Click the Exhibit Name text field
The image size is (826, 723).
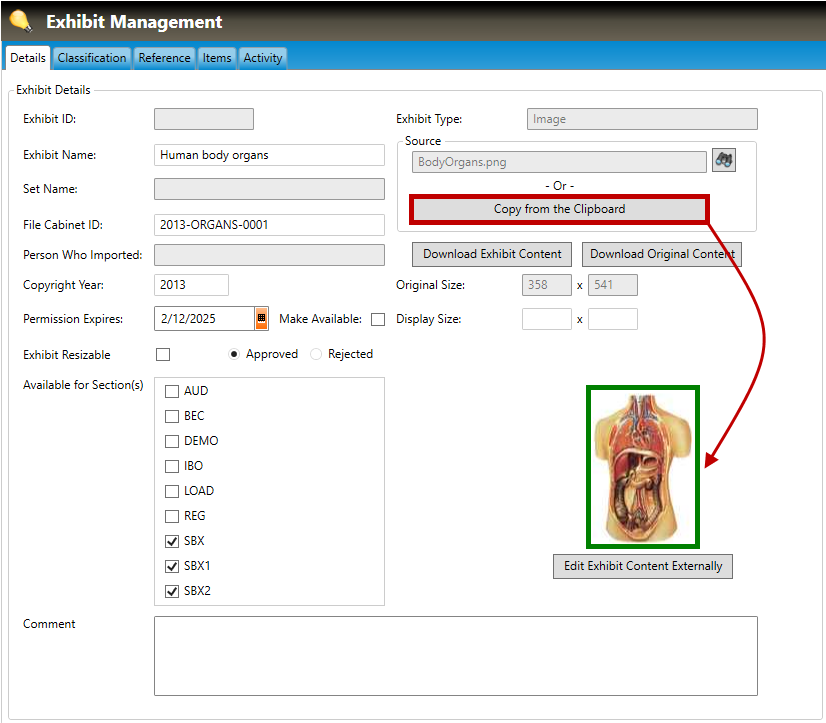tap(269, 155)
